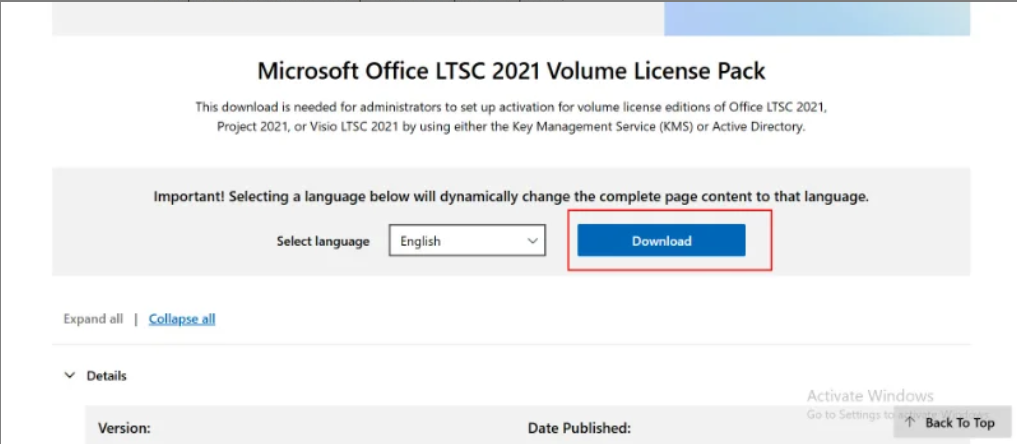Click the Important! language notice text
Screen dimensions: 1017x444
[x=510, y=196]
